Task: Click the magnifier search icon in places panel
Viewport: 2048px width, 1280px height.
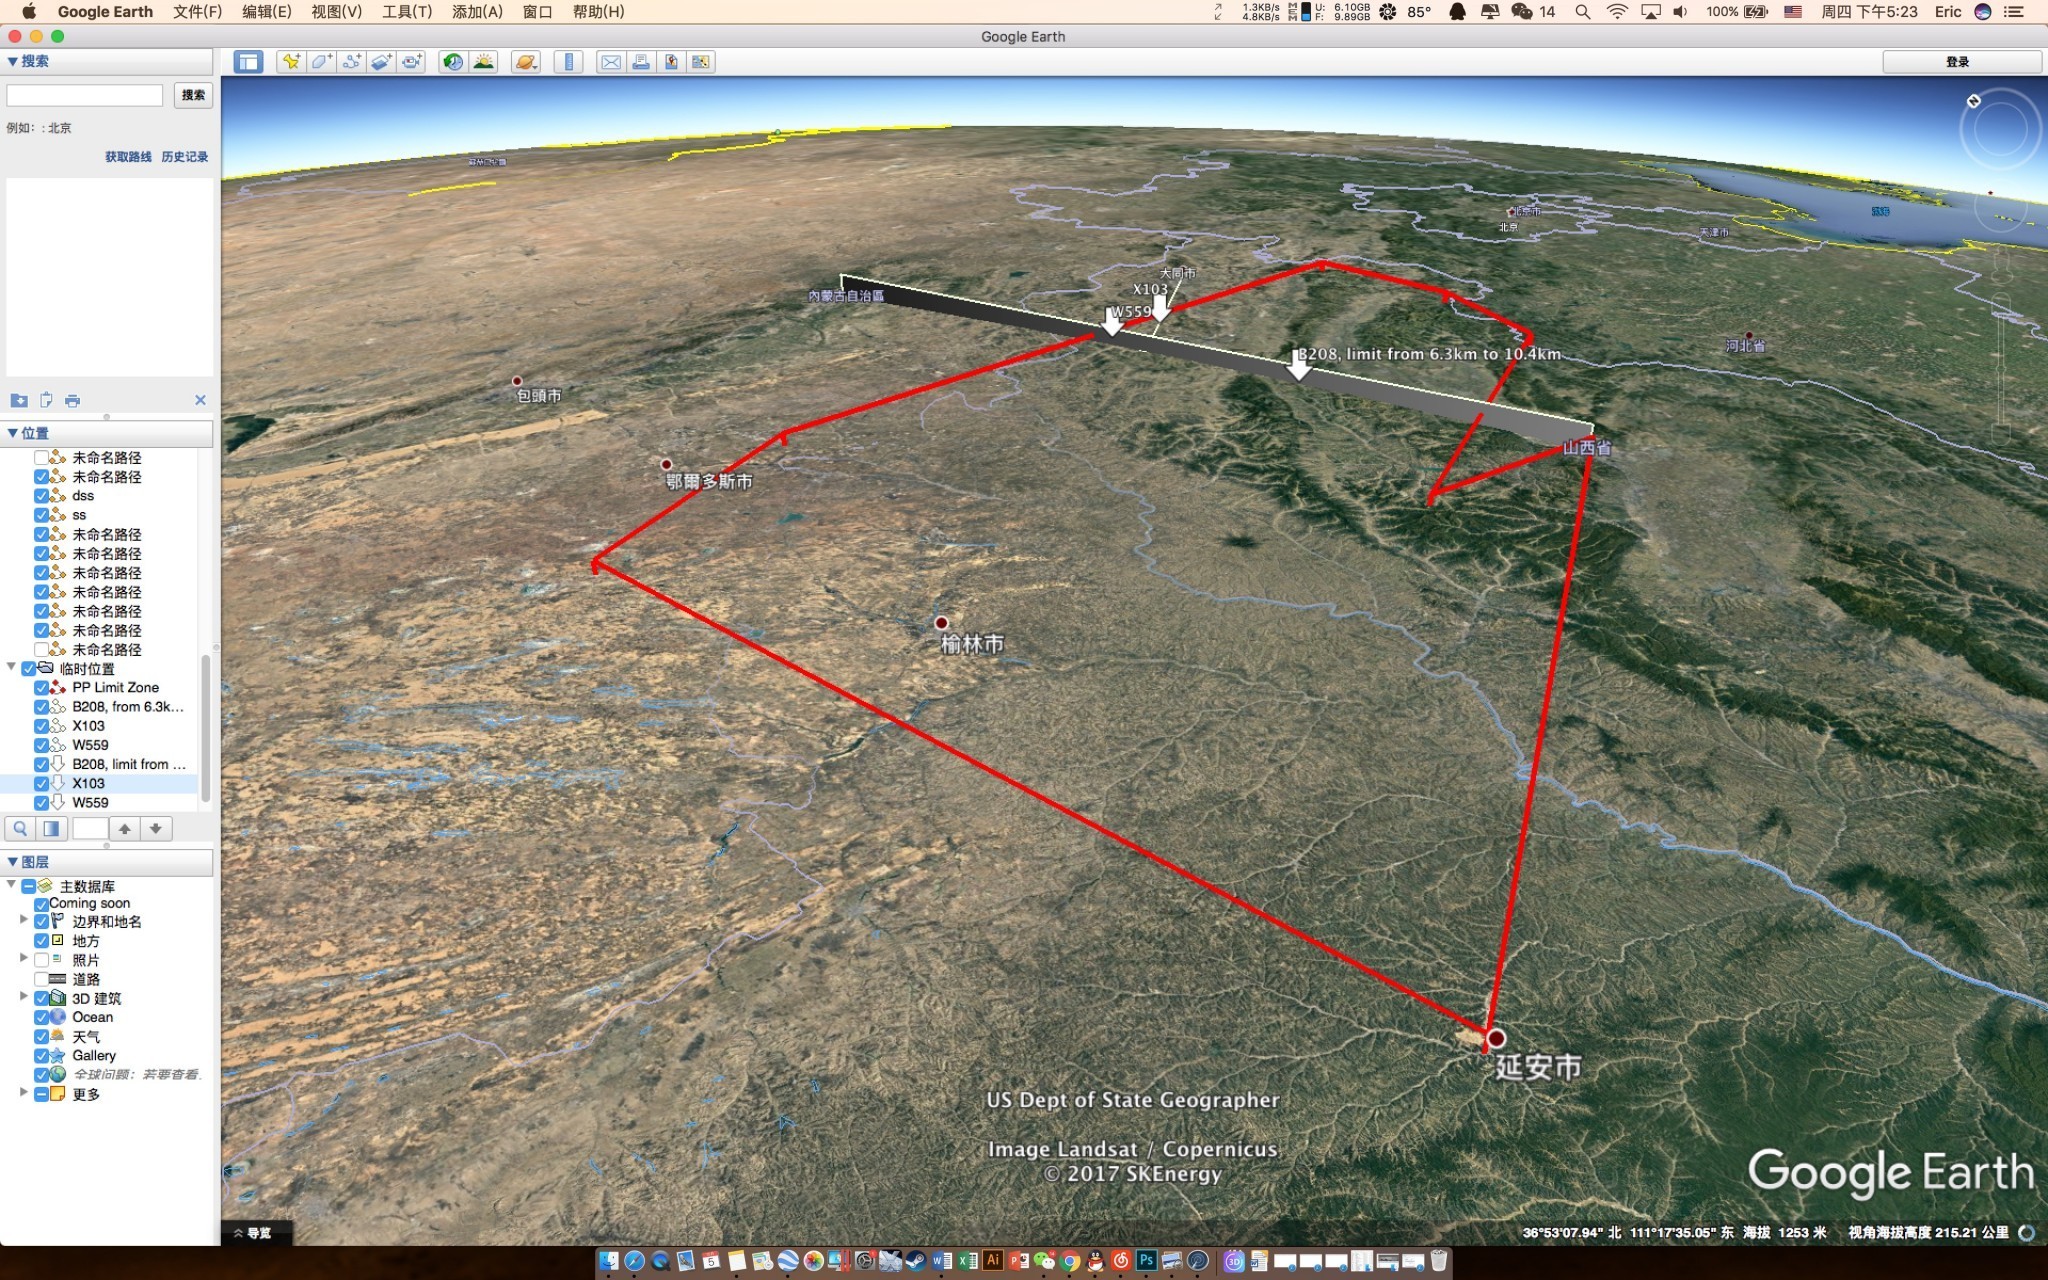Action: point(20,828)
